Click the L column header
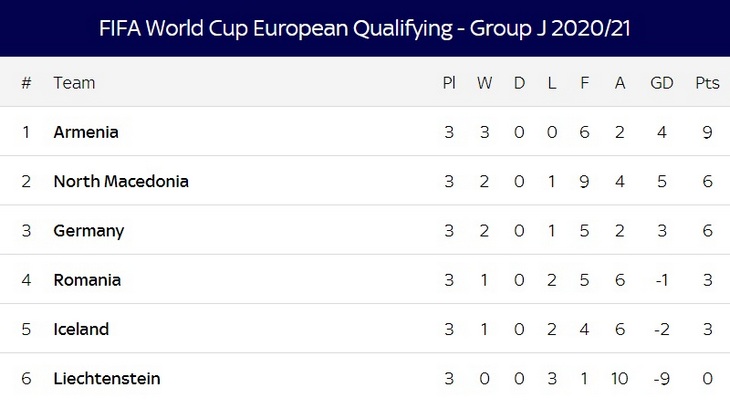Viewport: 730px width, 409px height. [552, 83]
